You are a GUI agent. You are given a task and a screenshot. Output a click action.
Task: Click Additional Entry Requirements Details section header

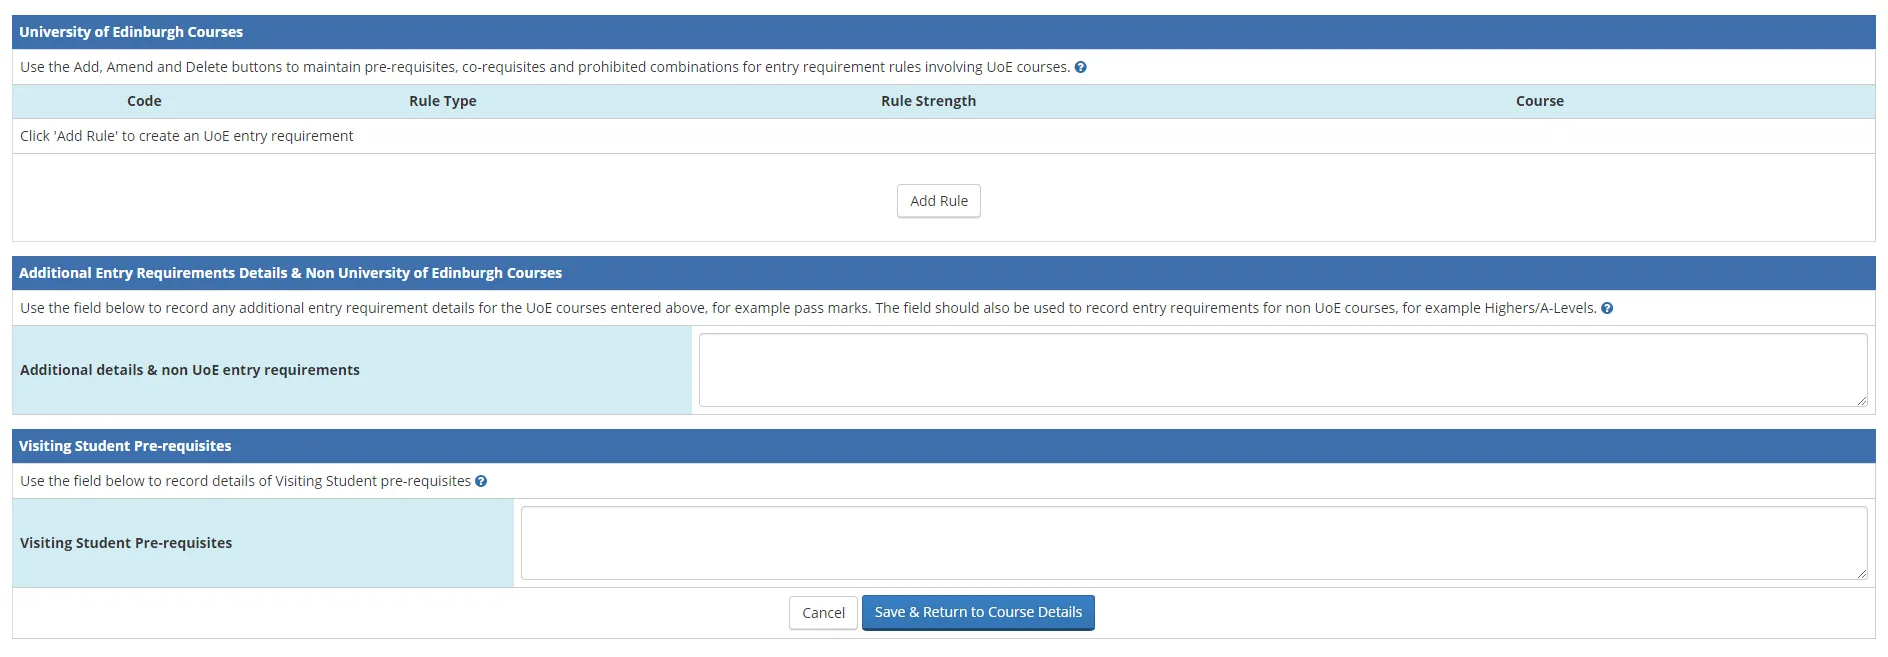click(944, 273)
